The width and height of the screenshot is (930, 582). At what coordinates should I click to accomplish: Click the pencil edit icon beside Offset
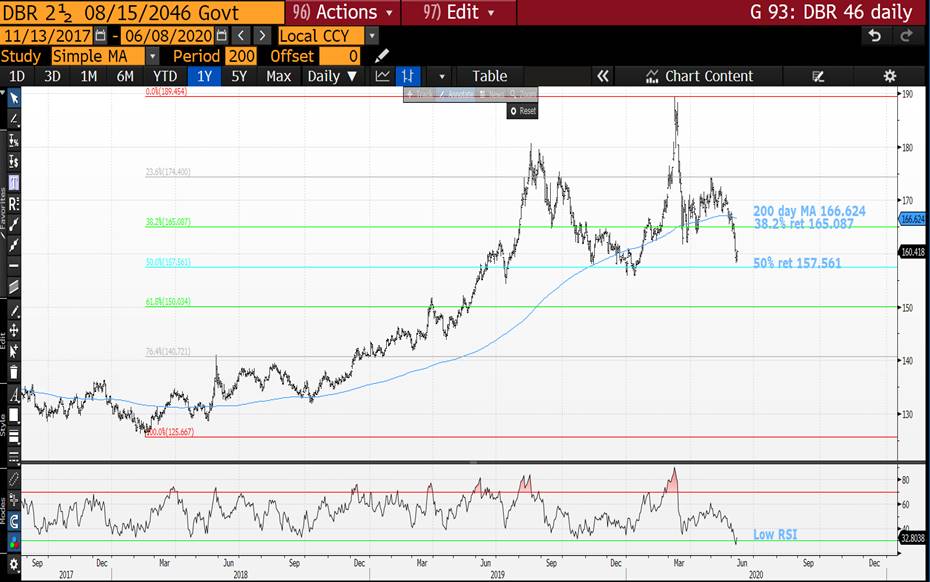click(382, 56)
